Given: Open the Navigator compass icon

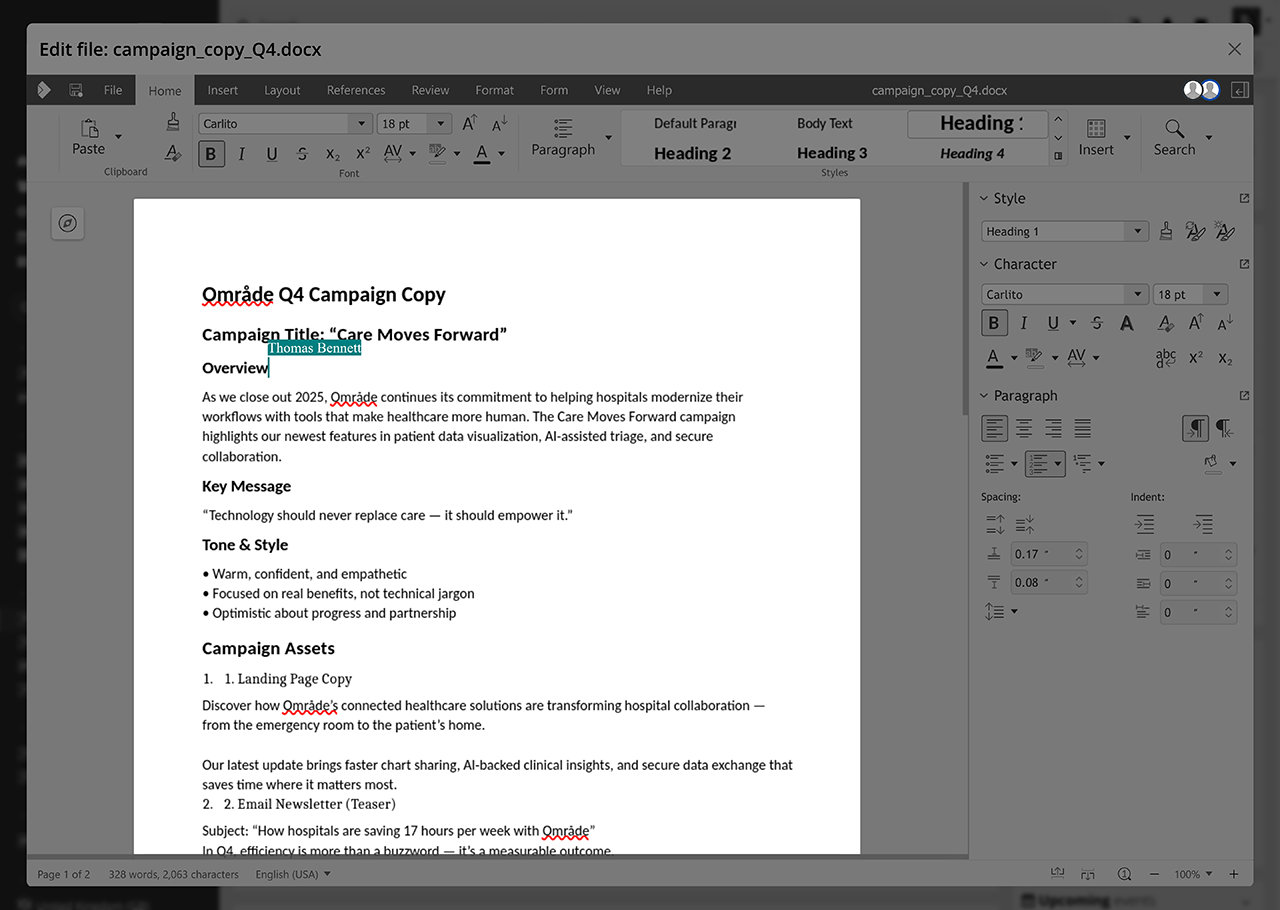Looking at the screenshot, I should coord(68,223).
